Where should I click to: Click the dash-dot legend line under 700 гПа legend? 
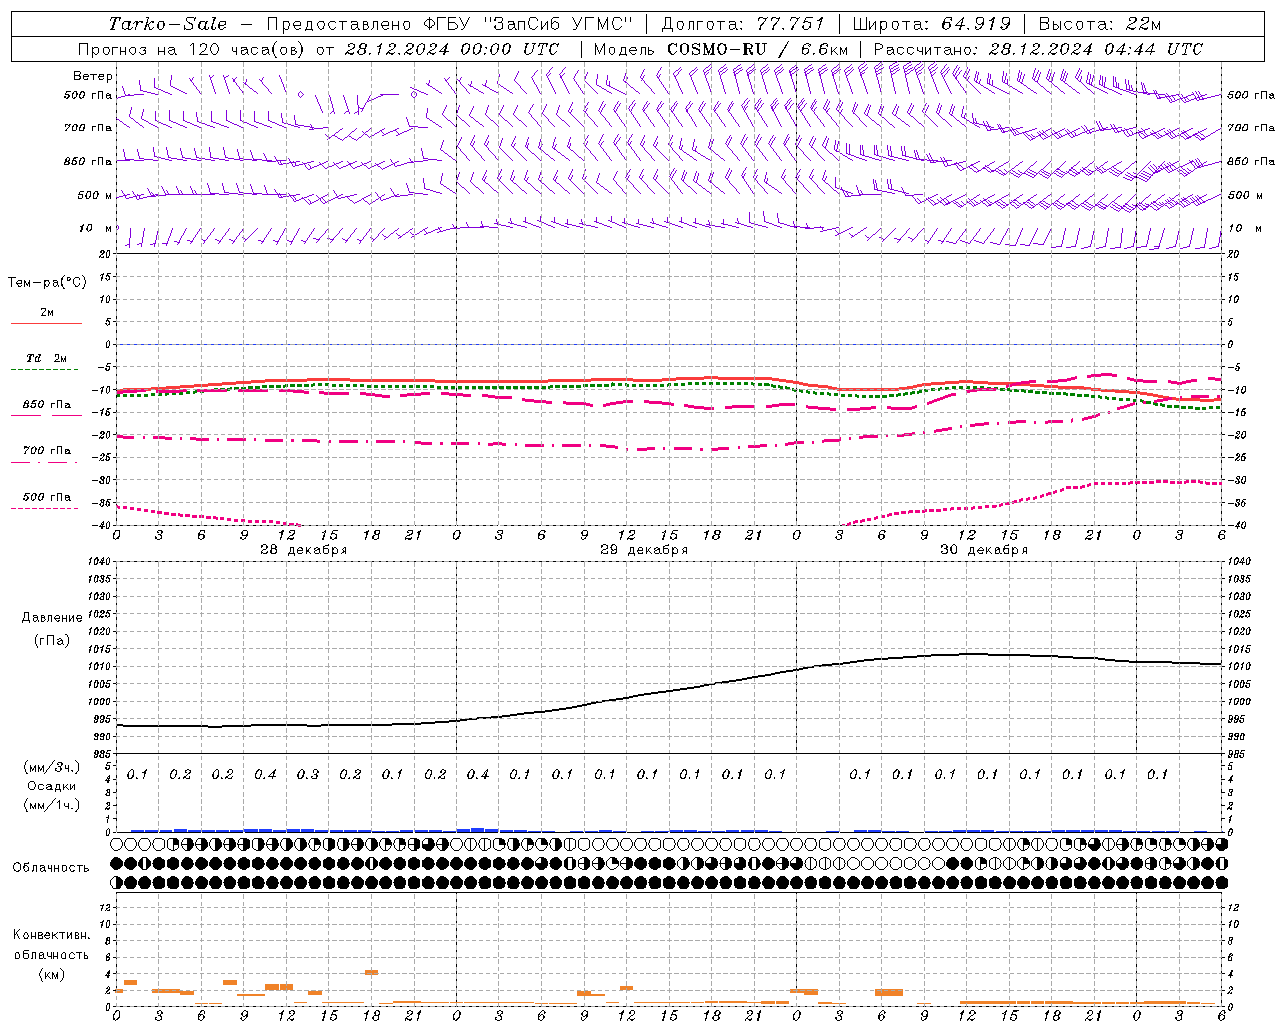[x=44, y=463]
